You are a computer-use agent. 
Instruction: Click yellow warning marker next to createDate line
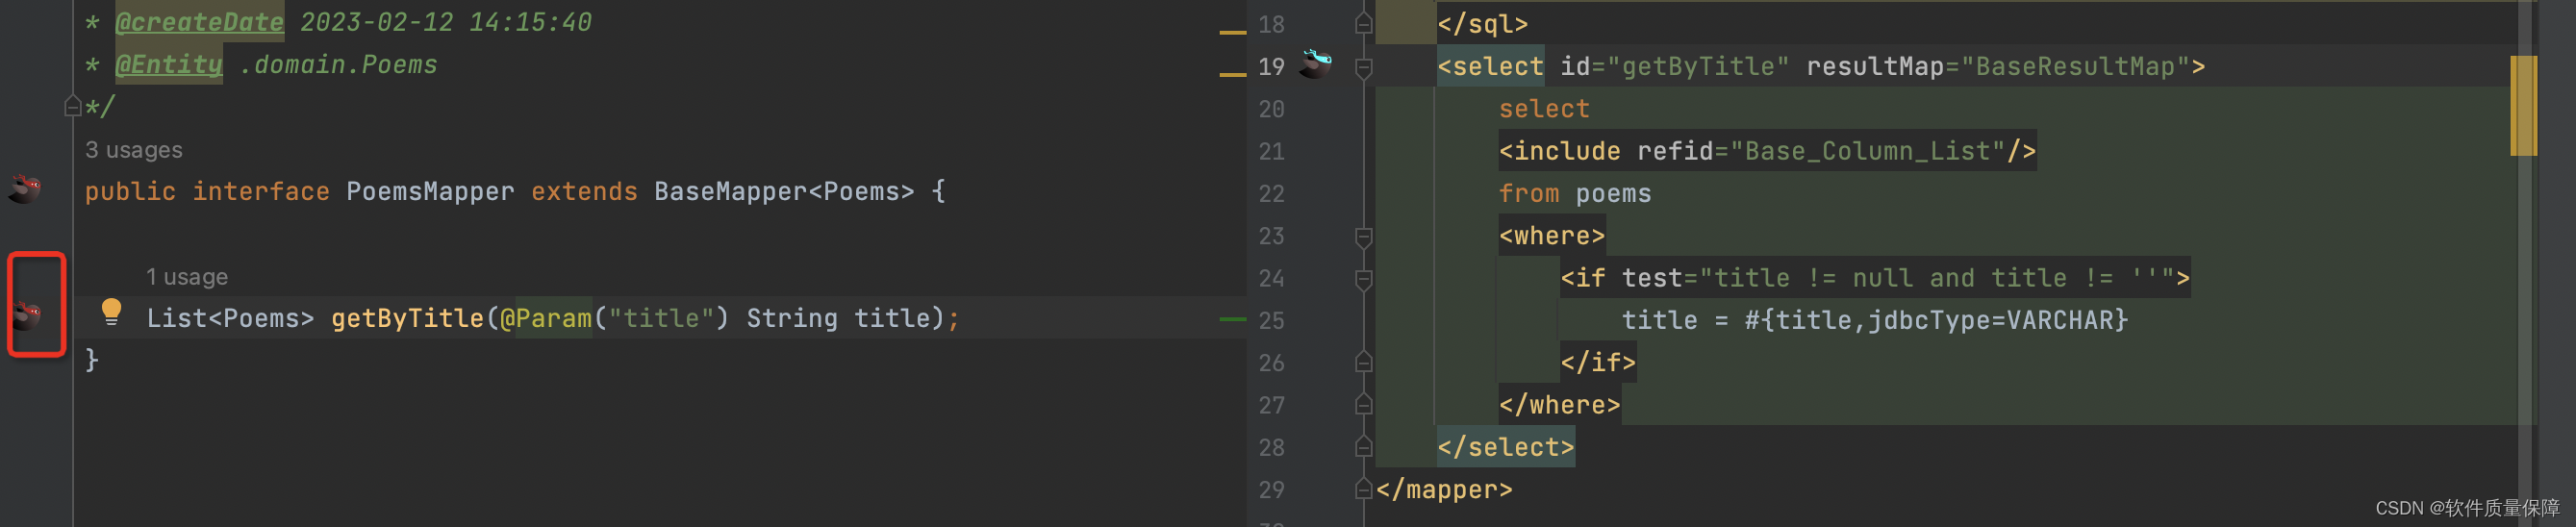pos(1233,32)
